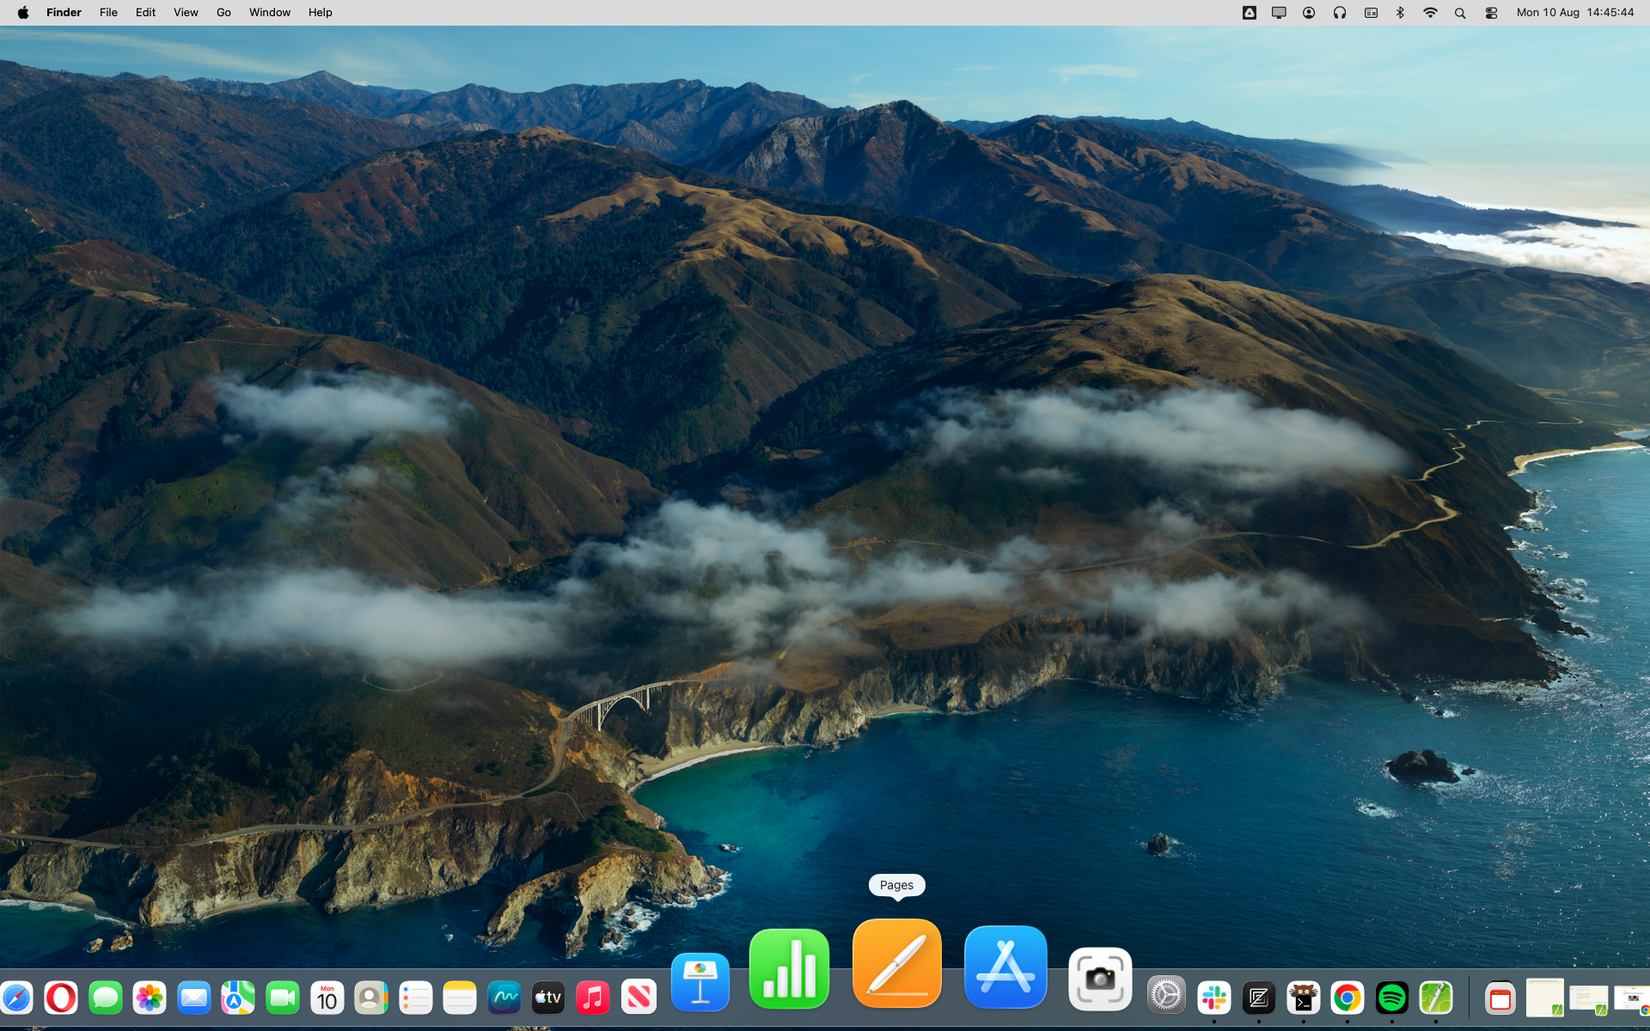
Task: Launch the Screenshot app from the Dock
Action: 1100,979
